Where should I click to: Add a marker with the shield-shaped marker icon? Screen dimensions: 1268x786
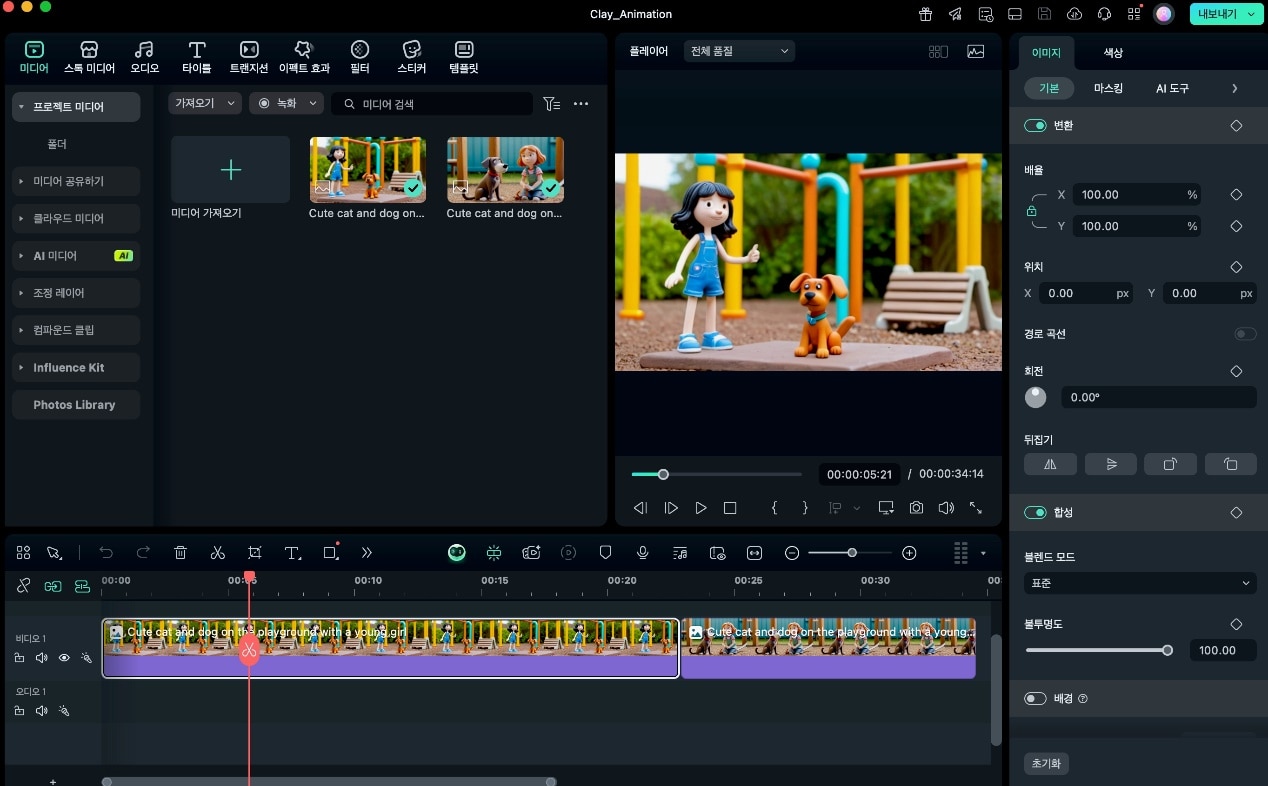coord(605,552)
